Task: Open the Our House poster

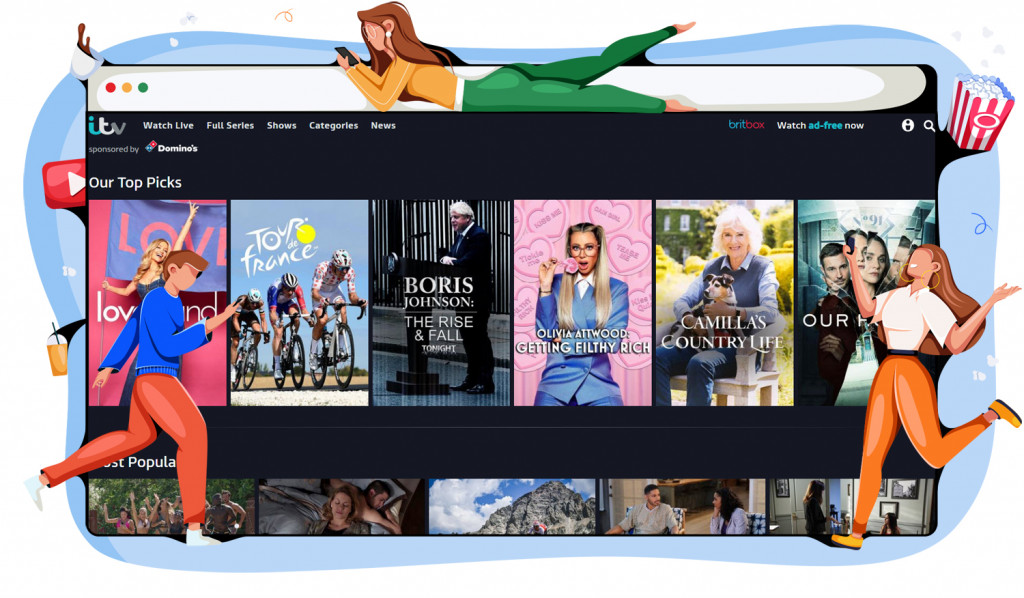Action: [866, 303]
